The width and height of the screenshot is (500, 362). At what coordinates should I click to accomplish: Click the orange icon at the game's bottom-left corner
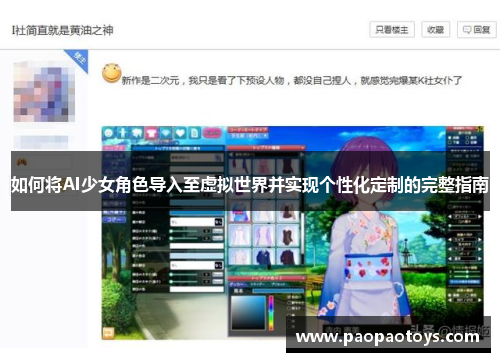click(108, 332)
